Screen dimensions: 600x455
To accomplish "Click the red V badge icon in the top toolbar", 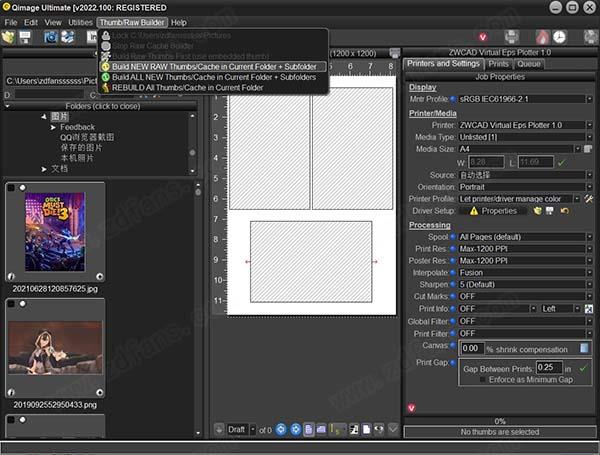I will 483,37.
